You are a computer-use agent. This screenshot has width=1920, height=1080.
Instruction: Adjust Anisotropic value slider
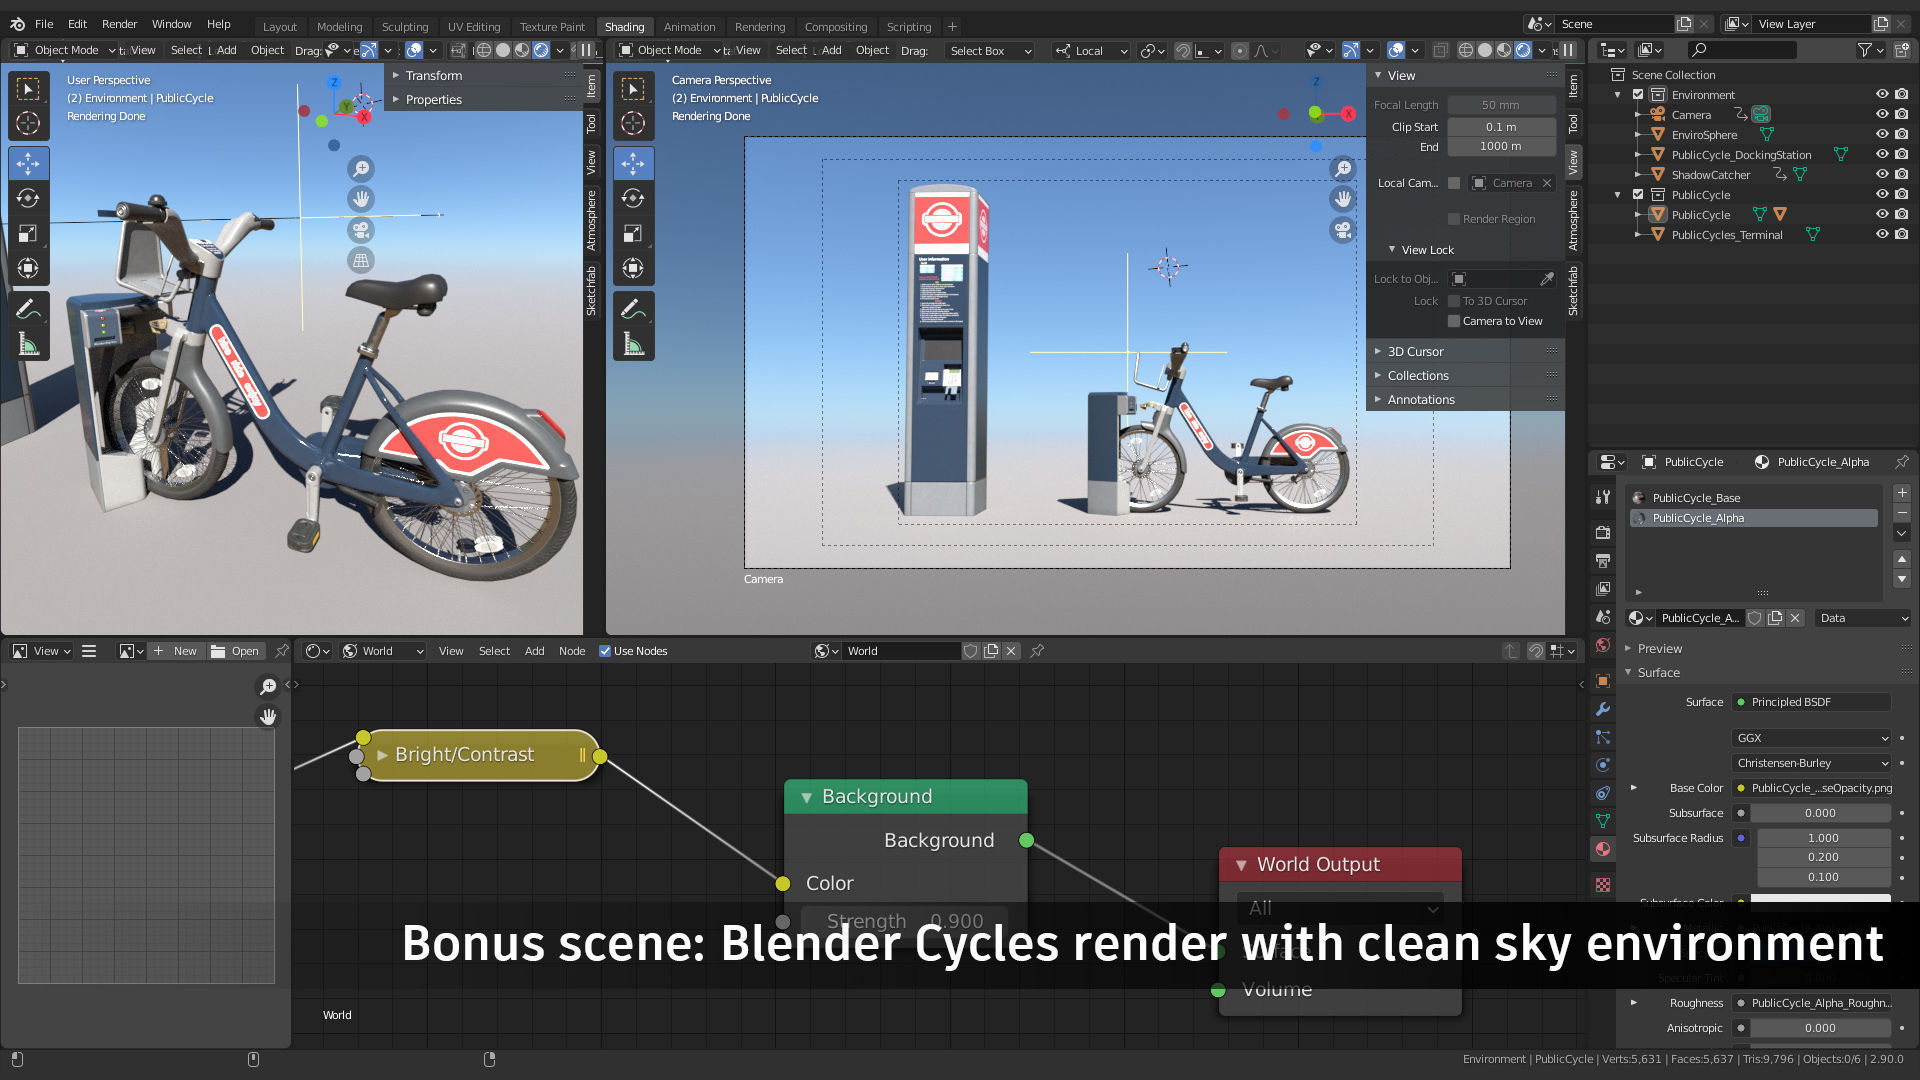(1819, 1028)
